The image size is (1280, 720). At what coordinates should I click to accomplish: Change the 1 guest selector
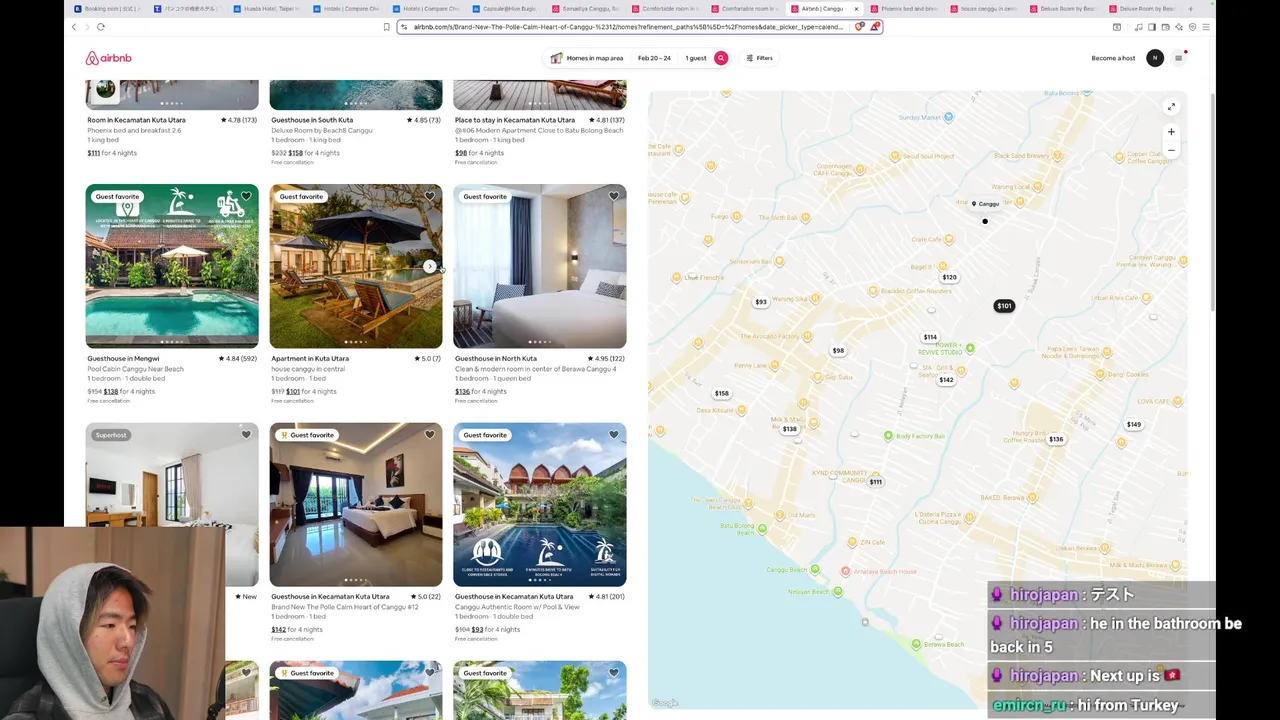pyautogui.click(x=696, y=58)
